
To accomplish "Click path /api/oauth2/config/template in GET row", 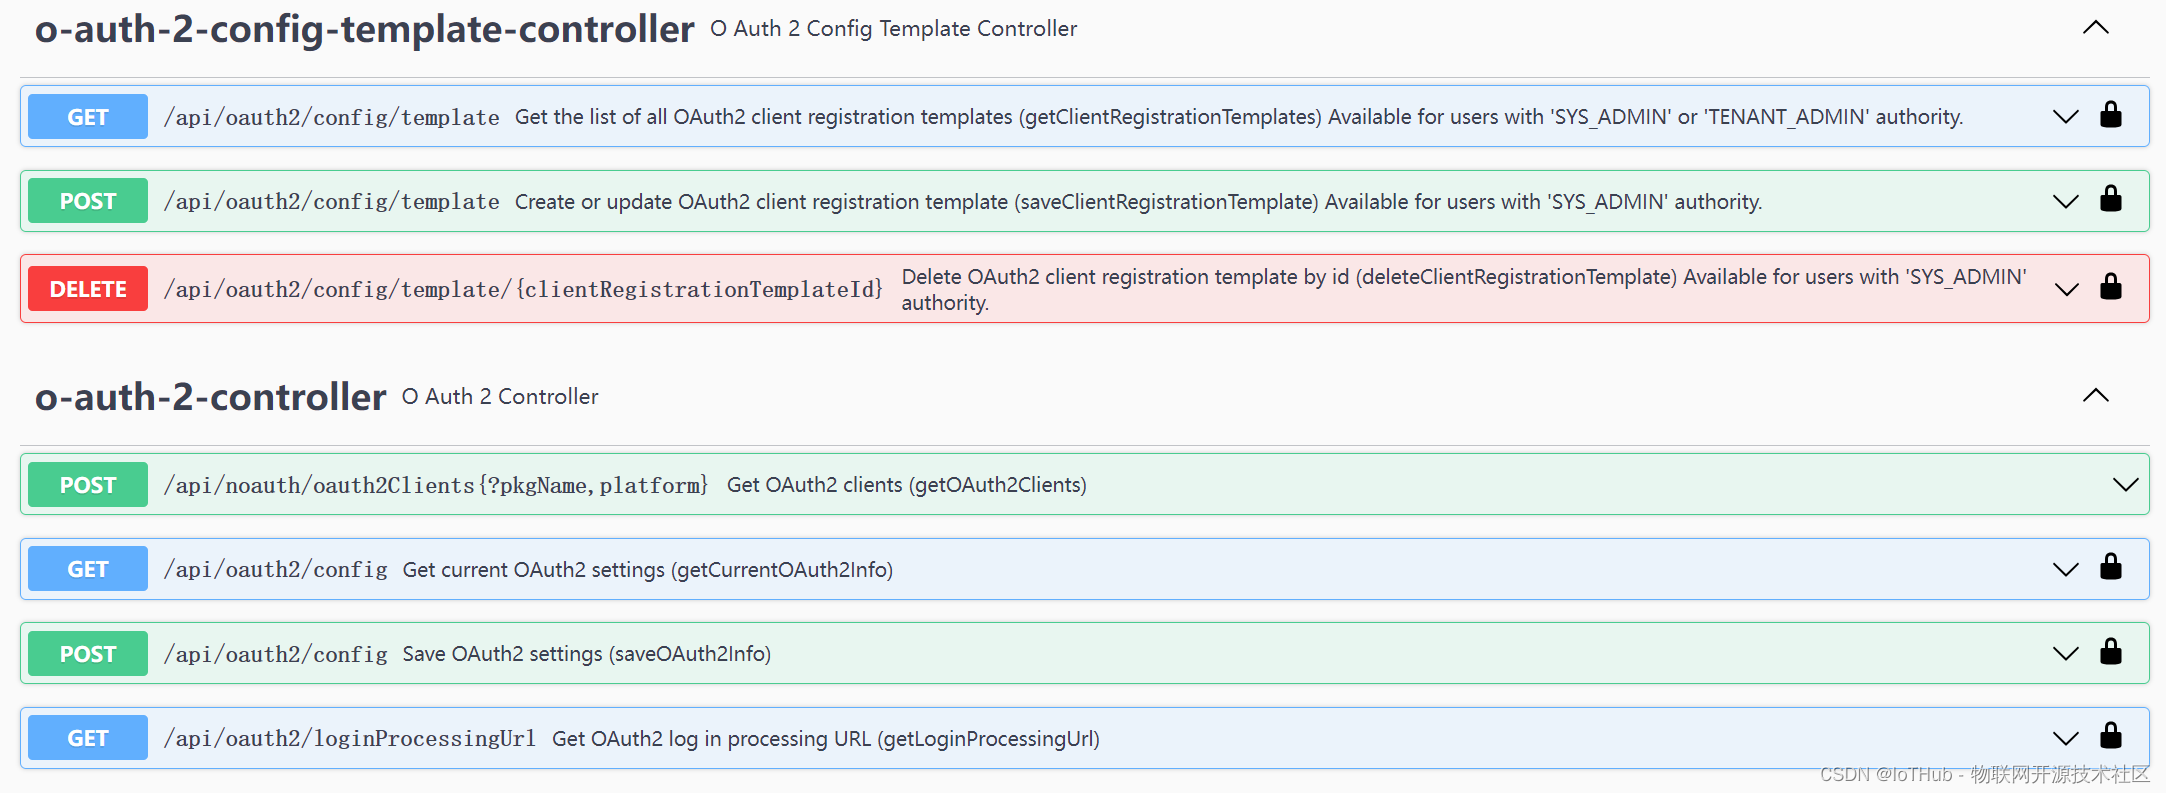I will point(331,118).
